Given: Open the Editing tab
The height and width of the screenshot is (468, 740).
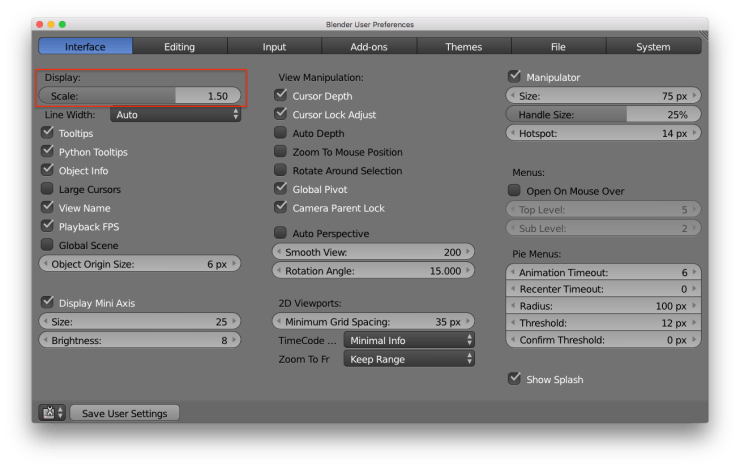Looking at the screenshot, I should pos(179,47).
